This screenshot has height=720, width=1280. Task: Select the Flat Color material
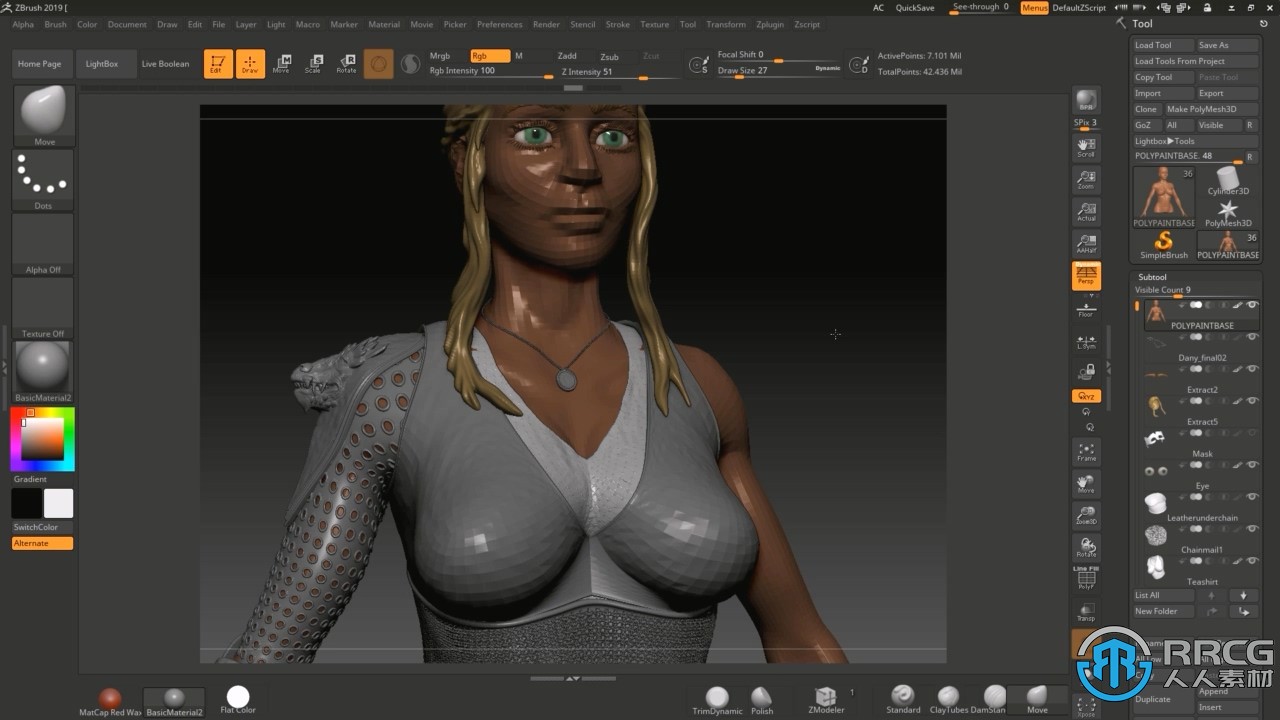238,700
